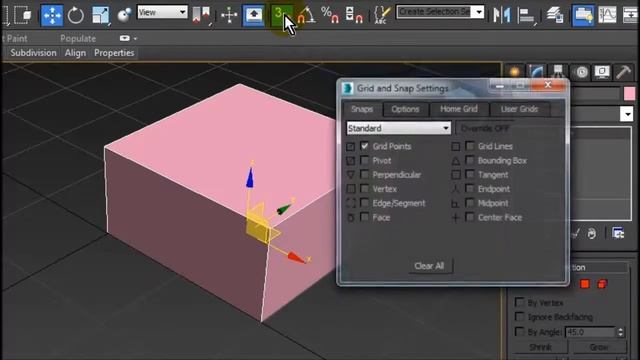
Task: Toggle the Ribbon icon
Action: coord(583,16)
